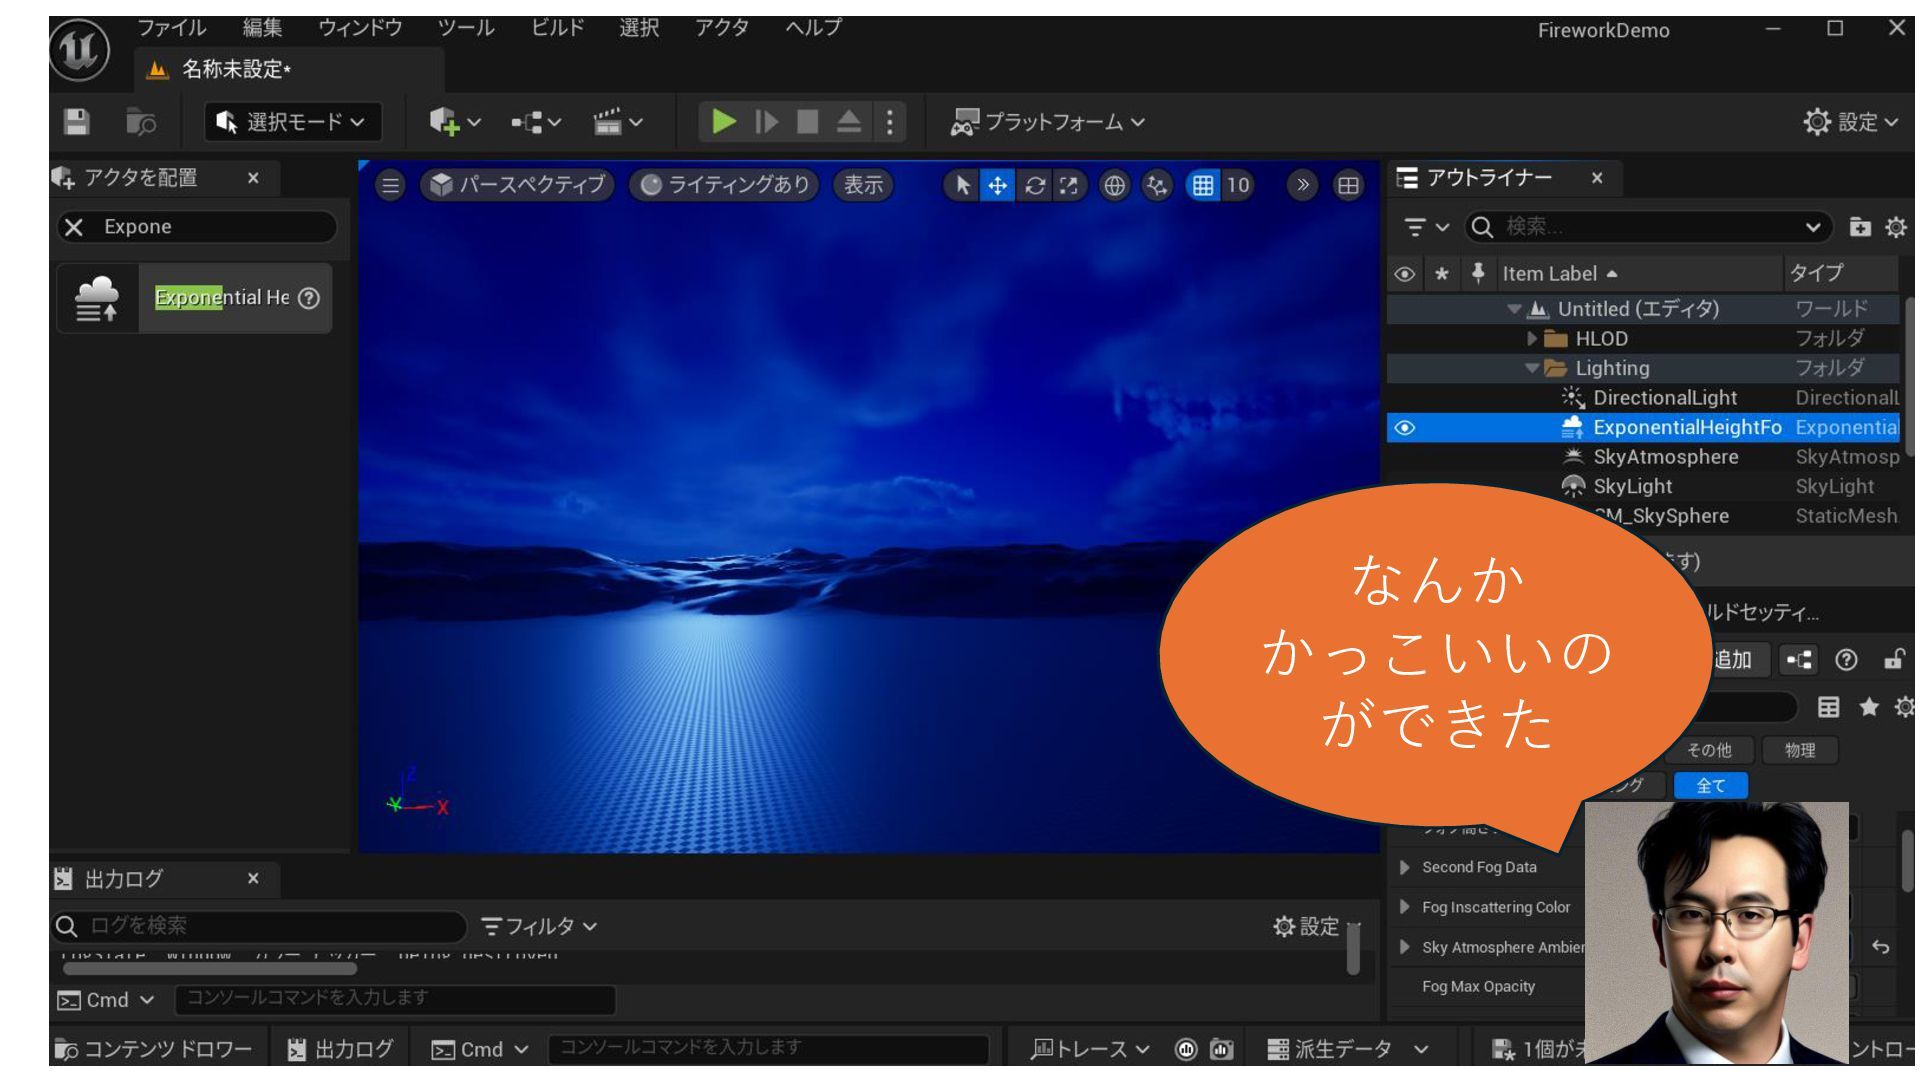Collapse the Lighting folder
The height and width of the screenshot is (1080, 1920).
click(1532, 368)
